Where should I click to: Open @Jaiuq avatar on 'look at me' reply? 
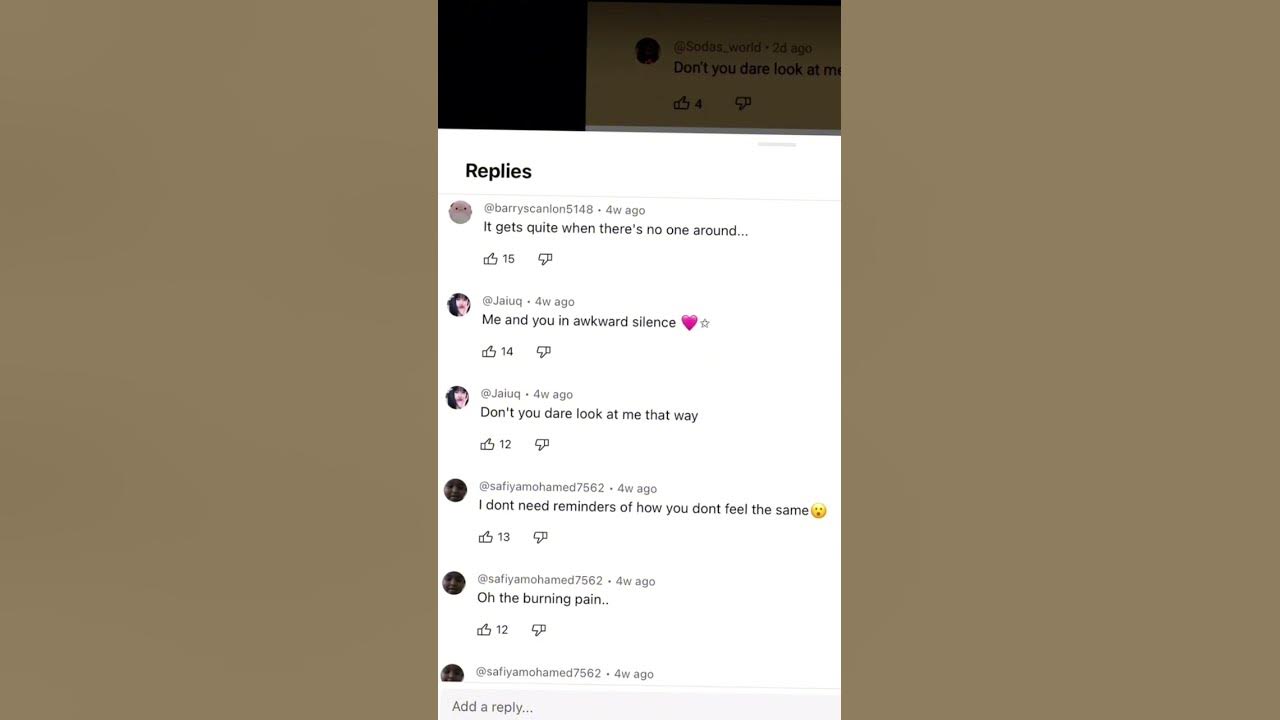457,397
